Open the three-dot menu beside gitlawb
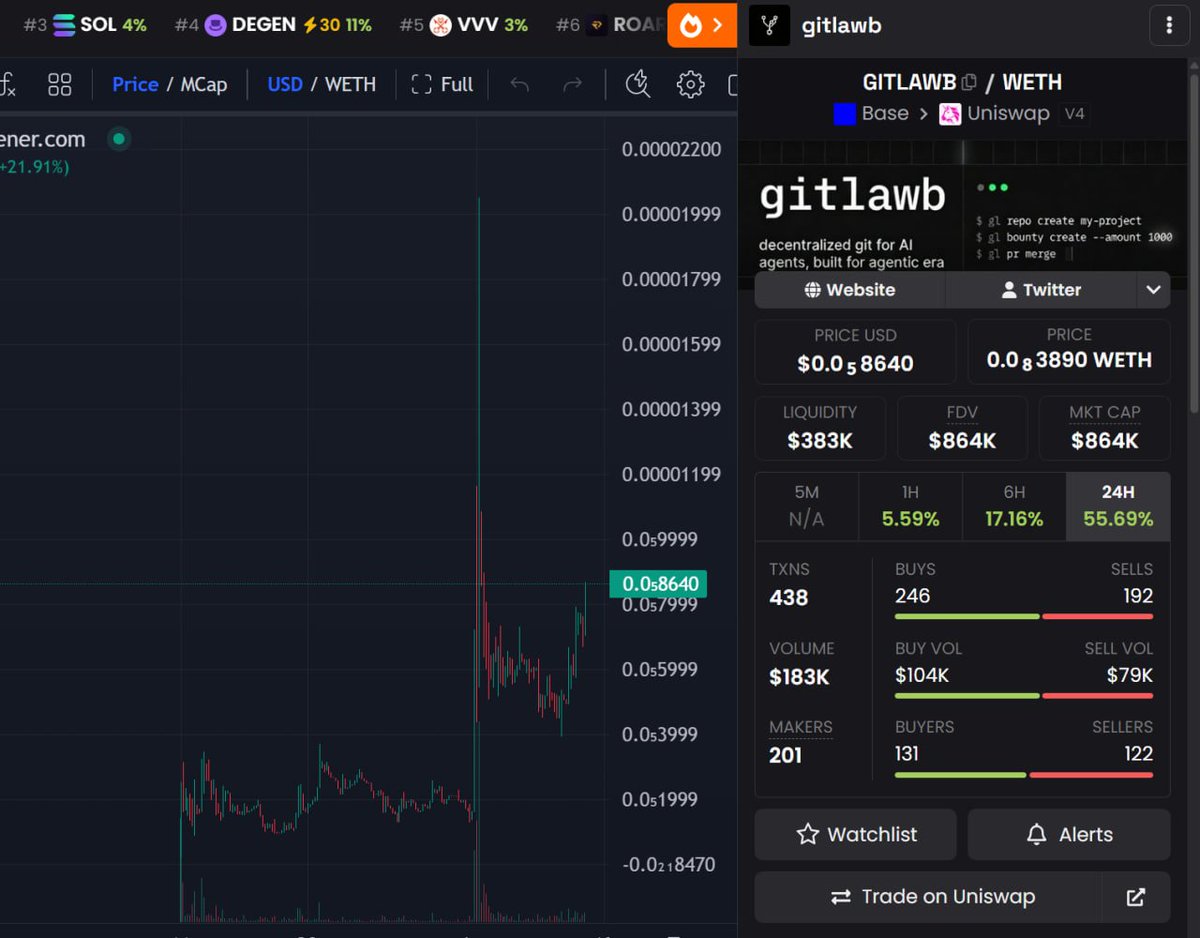Screen dimensions: 1200x938 point(1169,26)
